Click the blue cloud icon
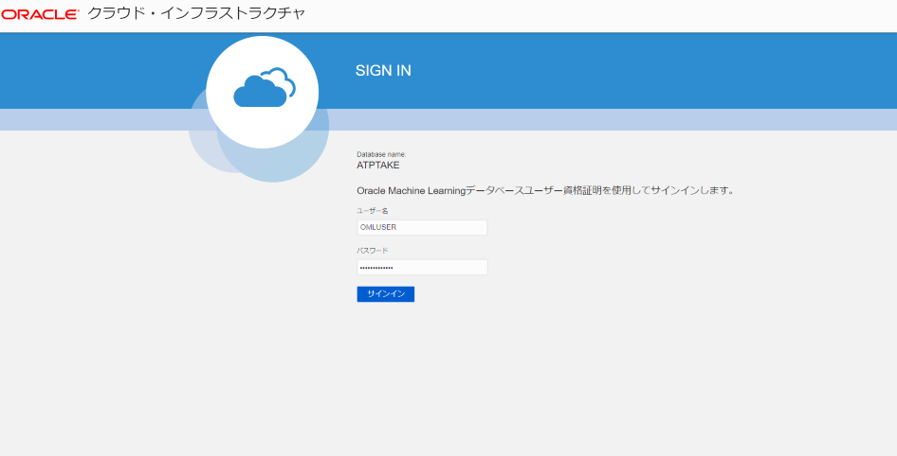 (264, 88)
